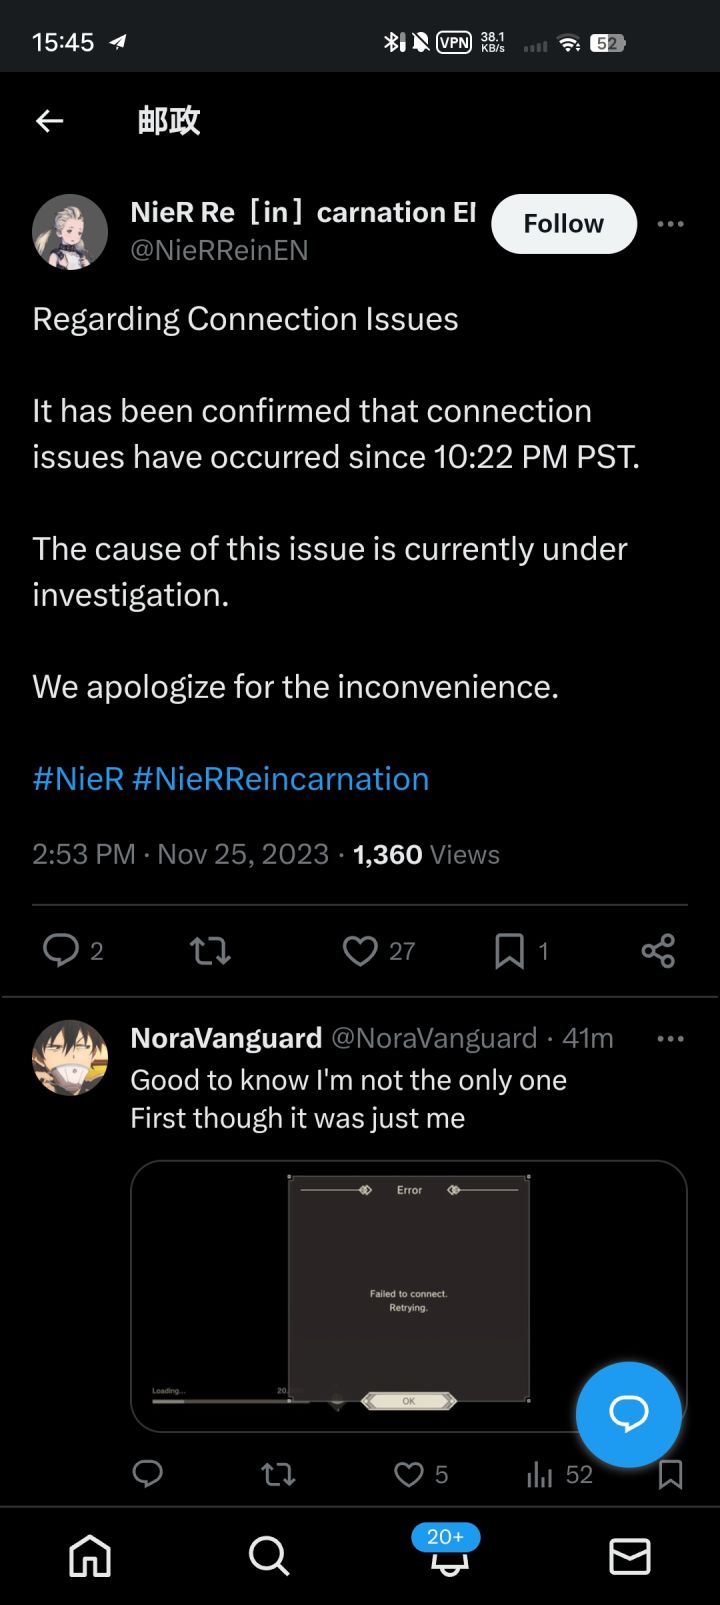The width and height of the screenshot is (720, 1605).
Task: Like the main post with 27 likes
Action: click(360, 950)
